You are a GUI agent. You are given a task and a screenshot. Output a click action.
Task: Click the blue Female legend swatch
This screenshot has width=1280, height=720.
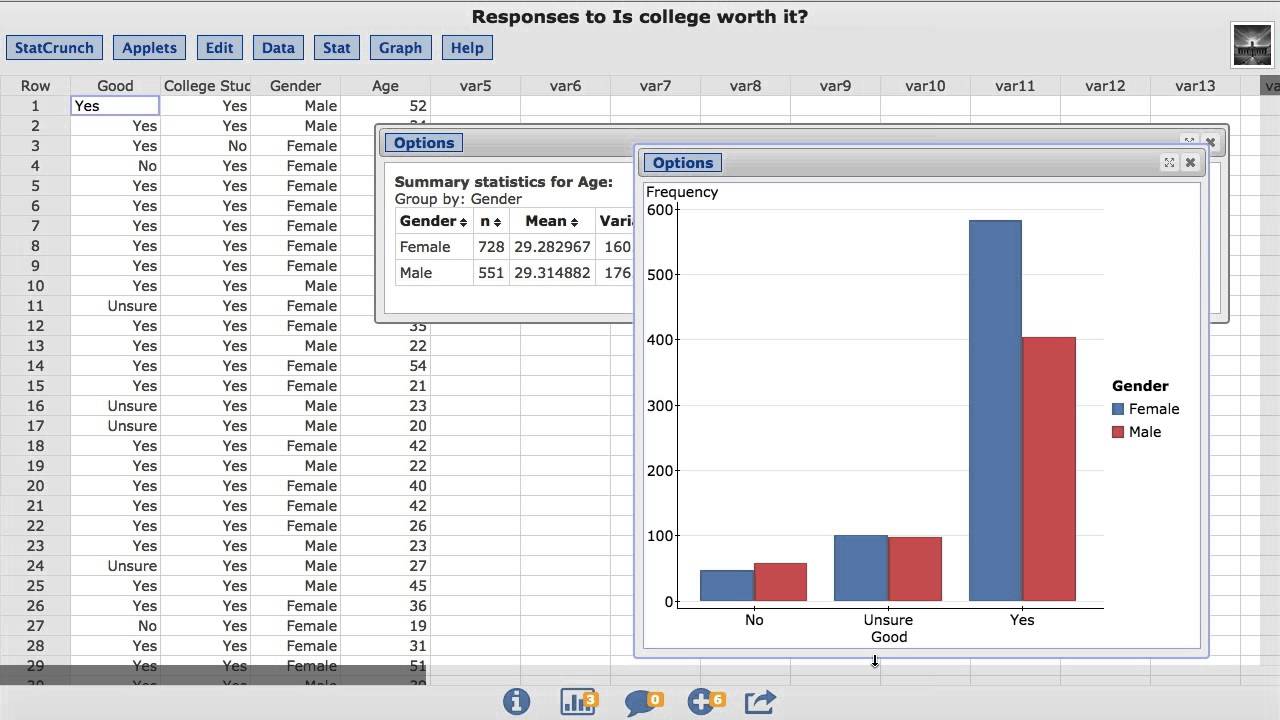pyautogui.click(x=1118, y=409)
